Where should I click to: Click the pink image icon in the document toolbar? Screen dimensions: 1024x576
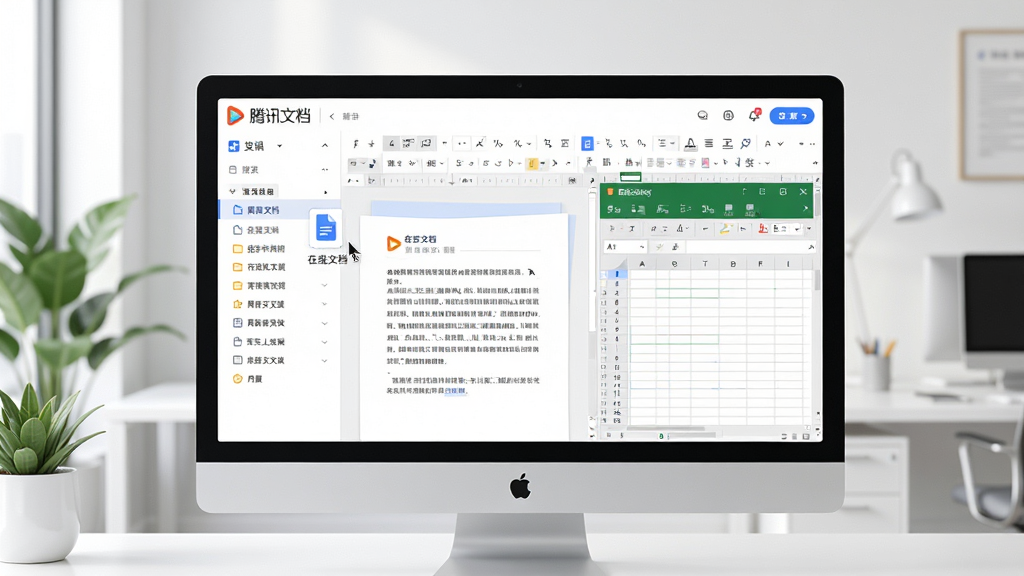(705, 163)
